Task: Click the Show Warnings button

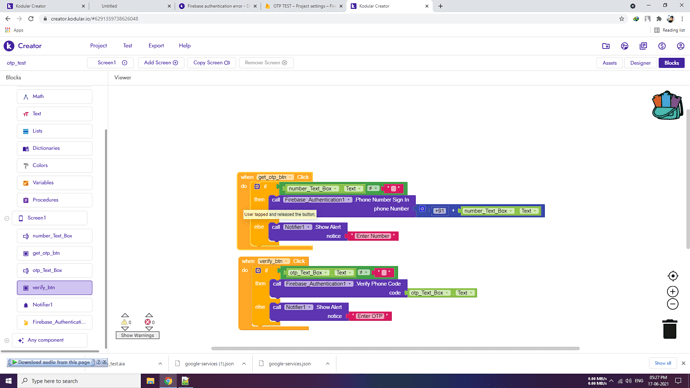Action: point(137,335)
